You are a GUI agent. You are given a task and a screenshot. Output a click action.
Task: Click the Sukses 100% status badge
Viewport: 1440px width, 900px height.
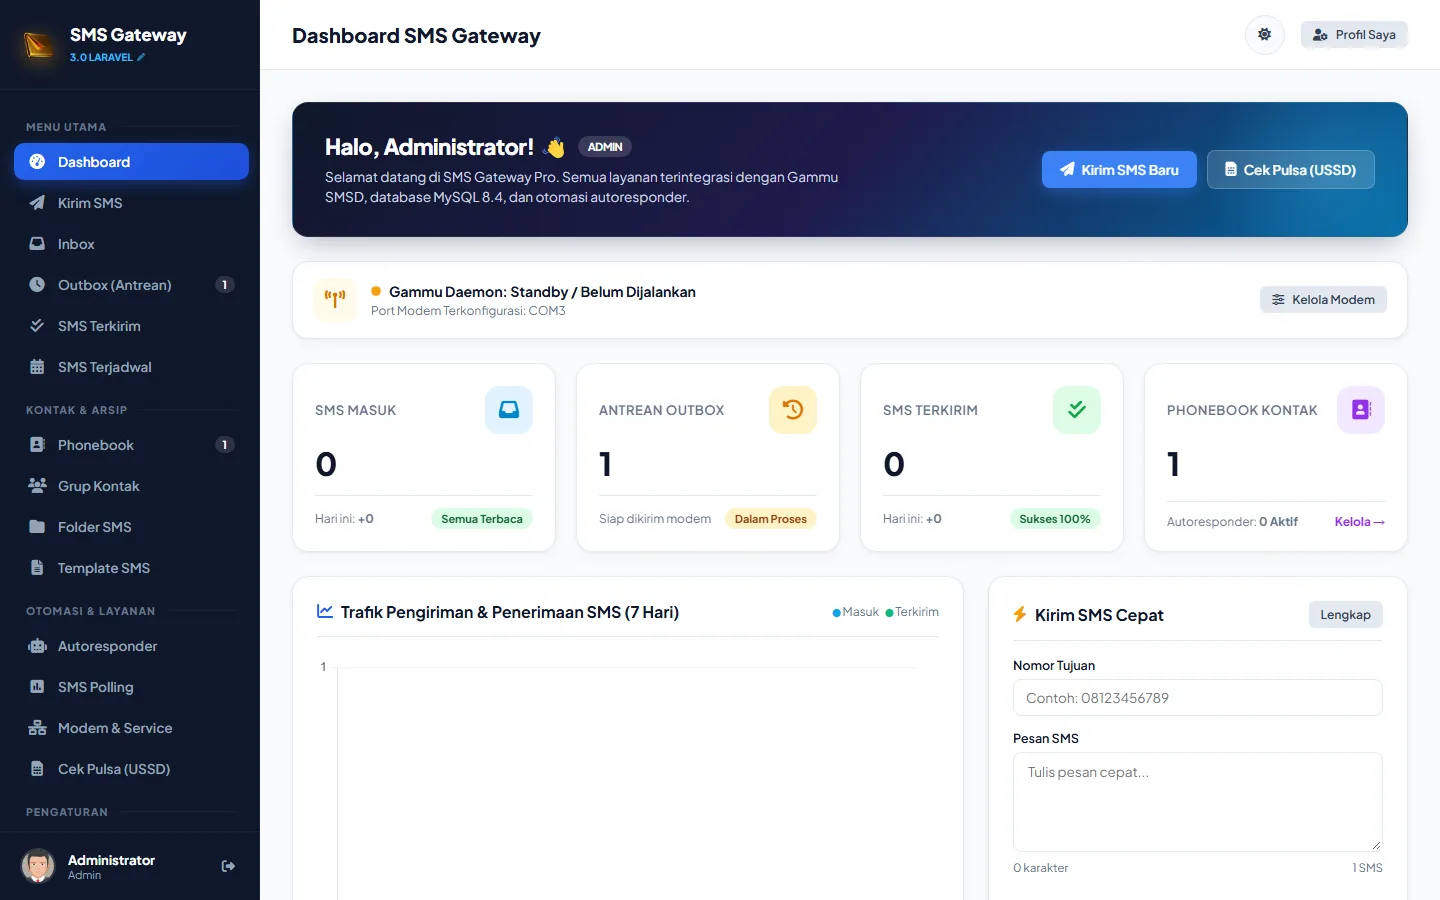tap(1055, 519)
